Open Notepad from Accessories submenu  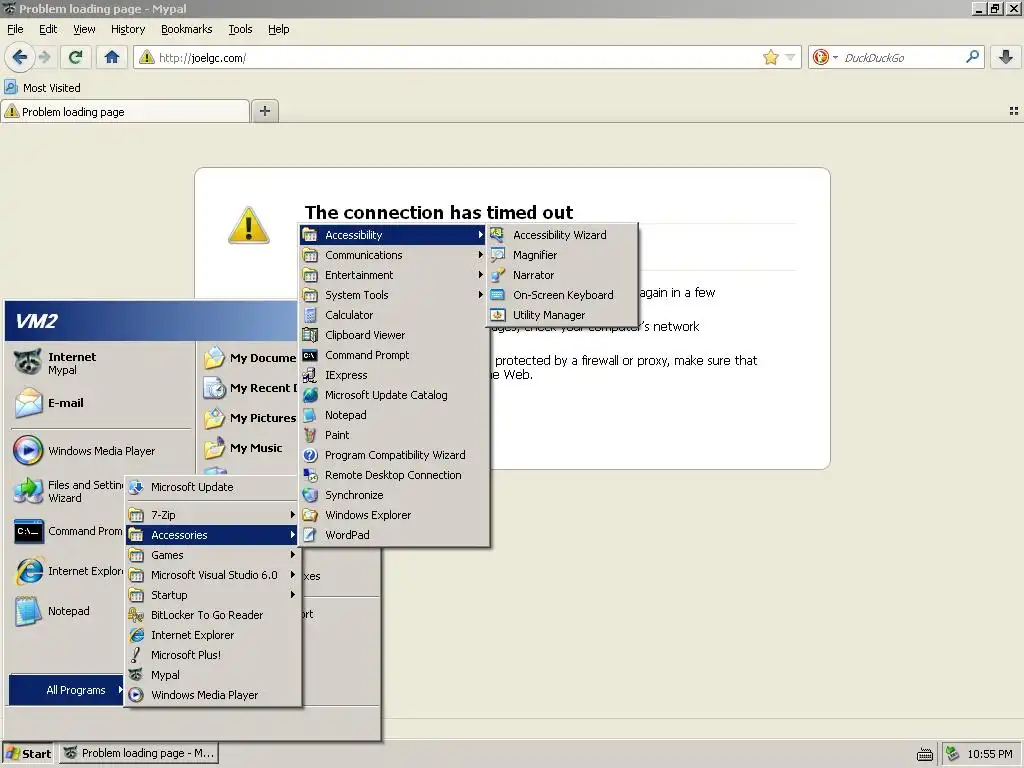(394, 415)
